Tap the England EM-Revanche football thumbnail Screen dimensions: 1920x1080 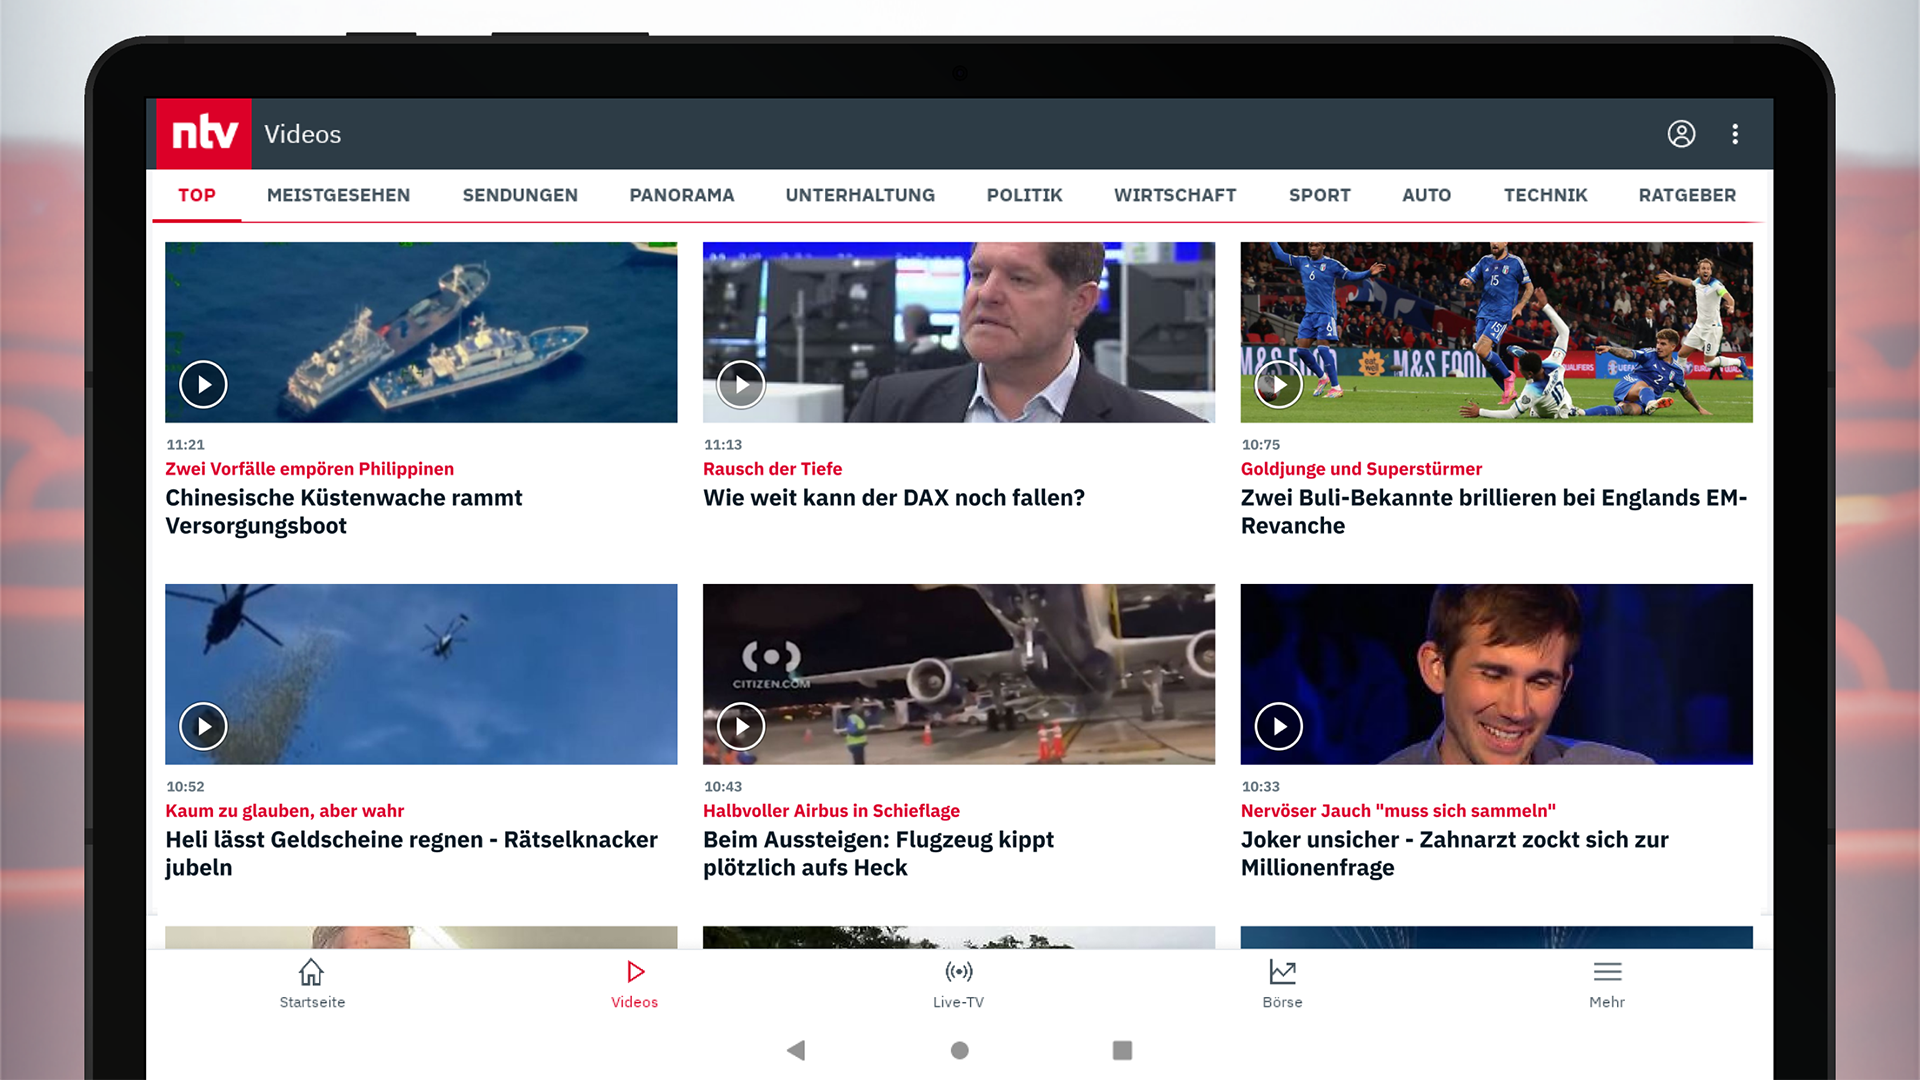[x=1496, y=332]
